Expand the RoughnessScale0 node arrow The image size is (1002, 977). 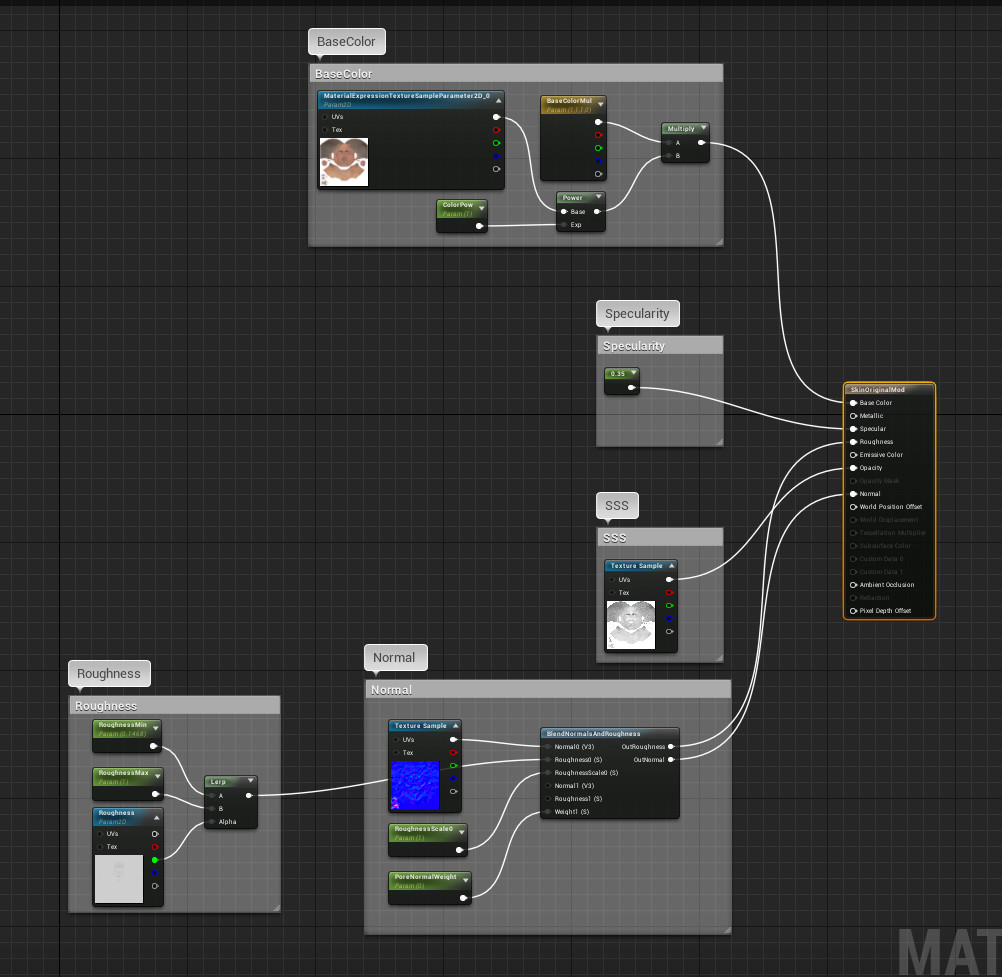click(461, 832)
